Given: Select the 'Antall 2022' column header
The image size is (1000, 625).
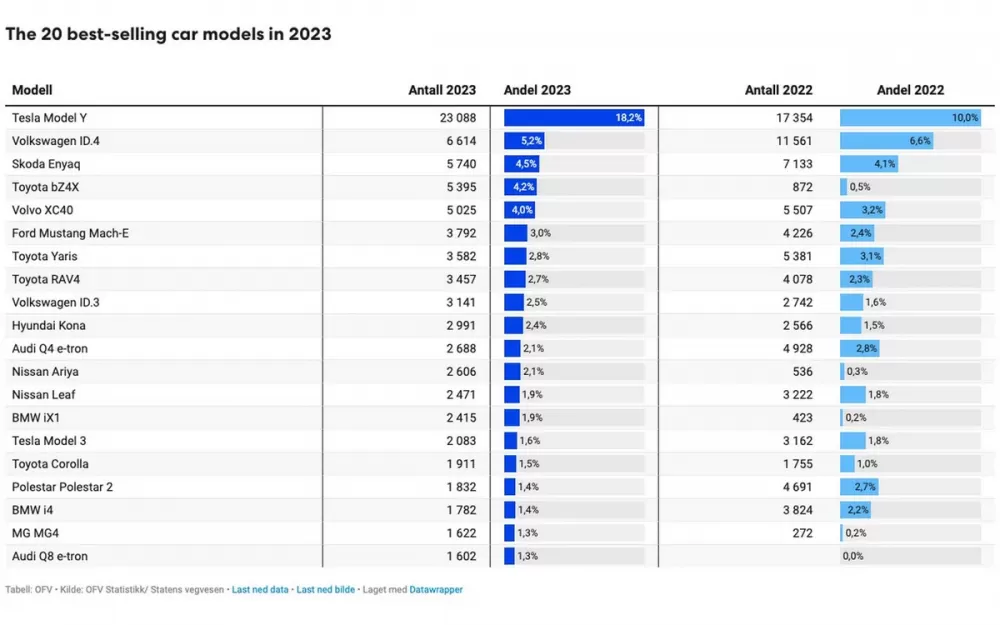Looking at the screenshot, I should [x=779, y=90].
